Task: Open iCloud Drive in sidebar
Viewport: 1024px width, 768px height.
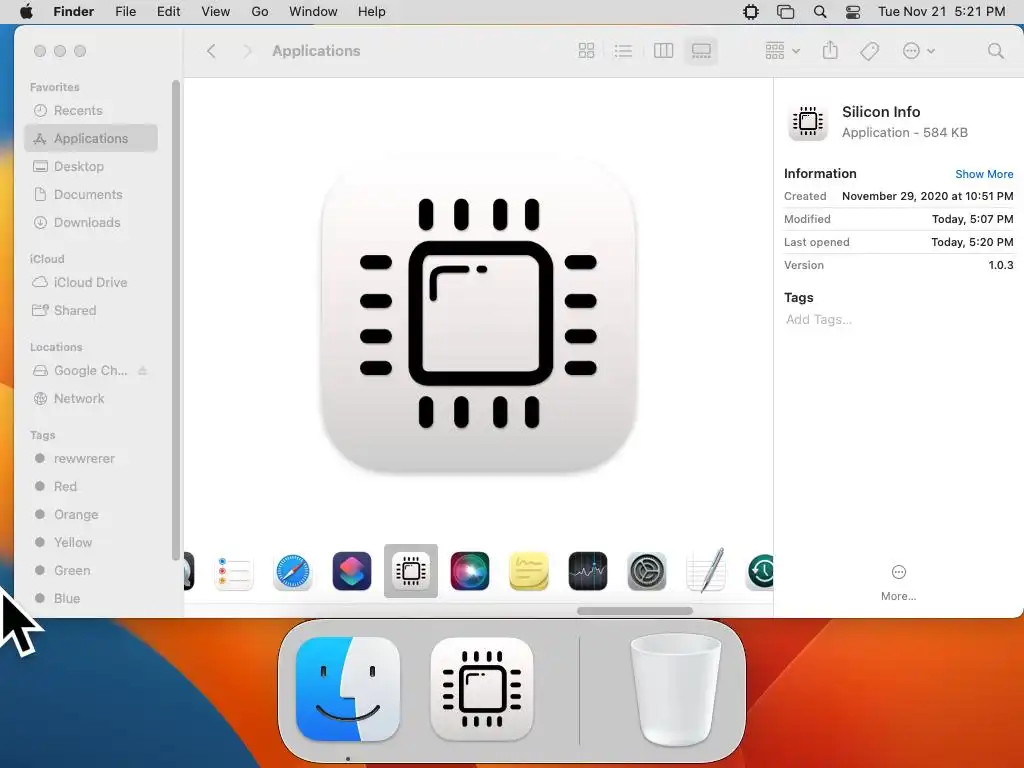Action: [x=91, y=282]
